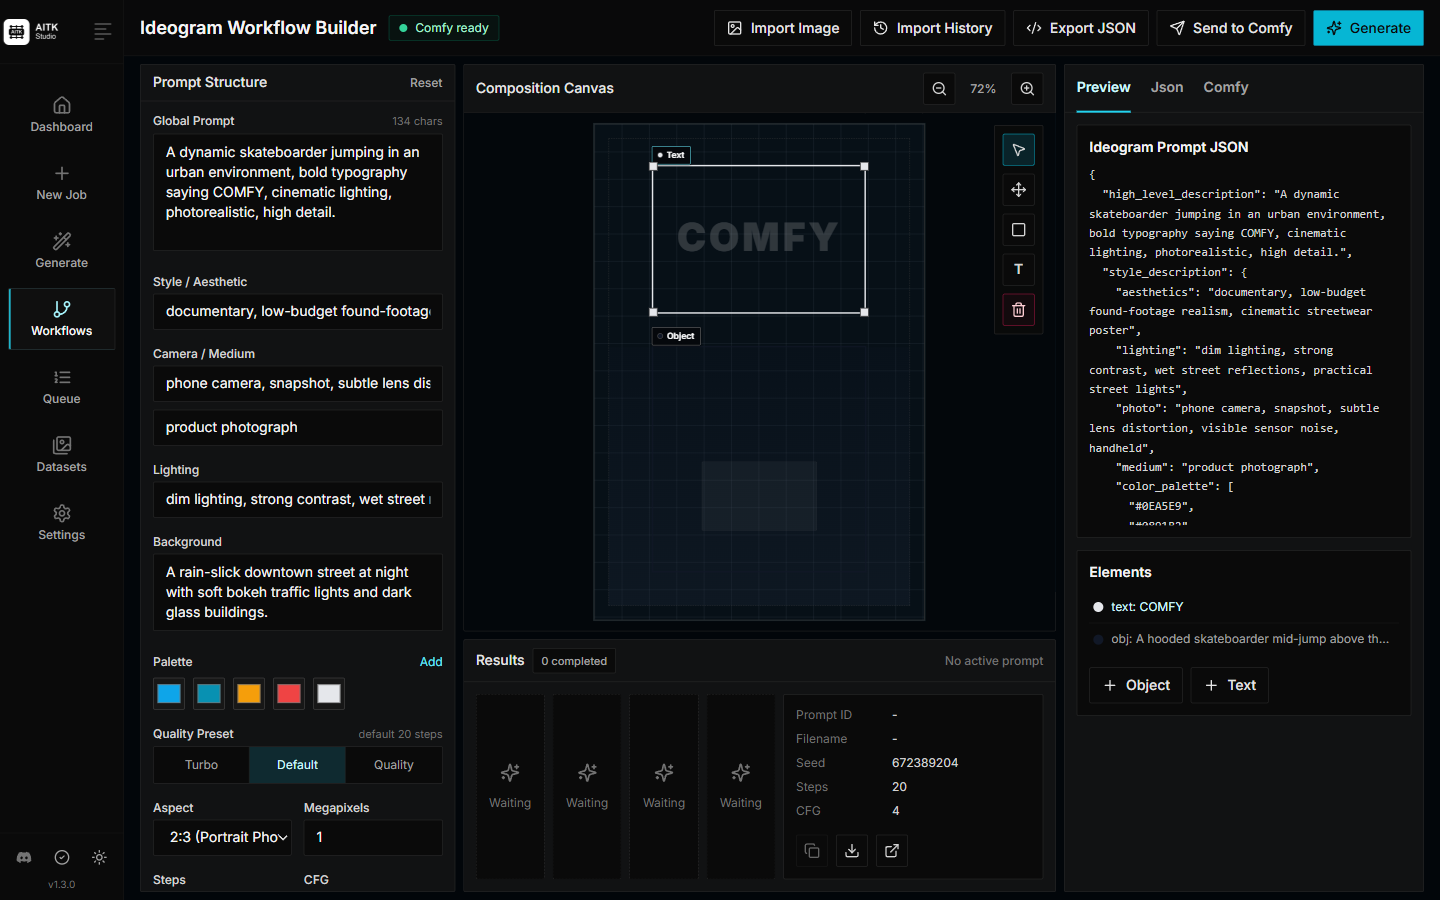The height and width of the screenshot is (900, 1440).
Task: Open Settings in the sidebar
Action: pos(62,523)
